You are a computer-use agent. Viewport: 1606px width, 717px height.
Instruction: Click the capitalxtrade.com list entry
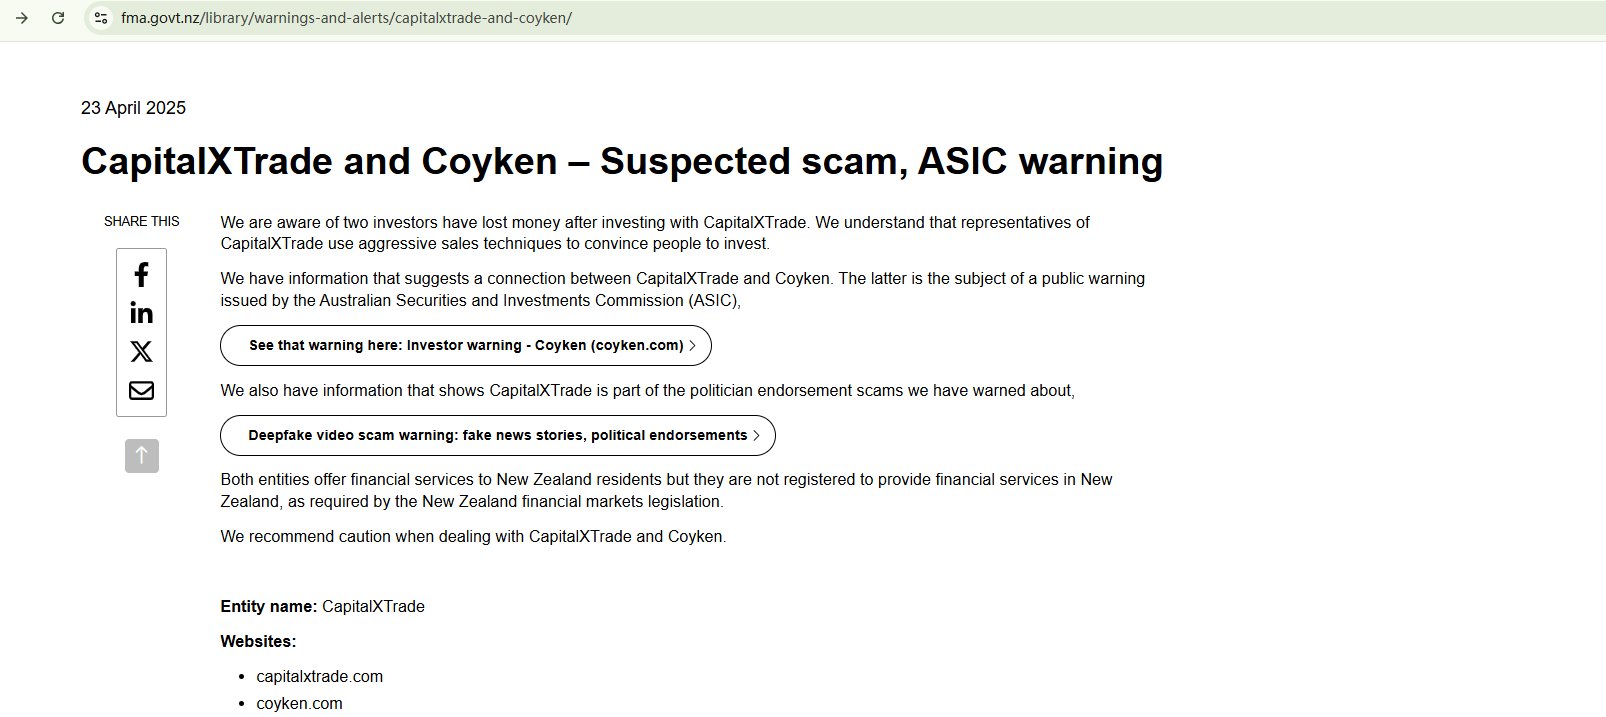point(319,677)
